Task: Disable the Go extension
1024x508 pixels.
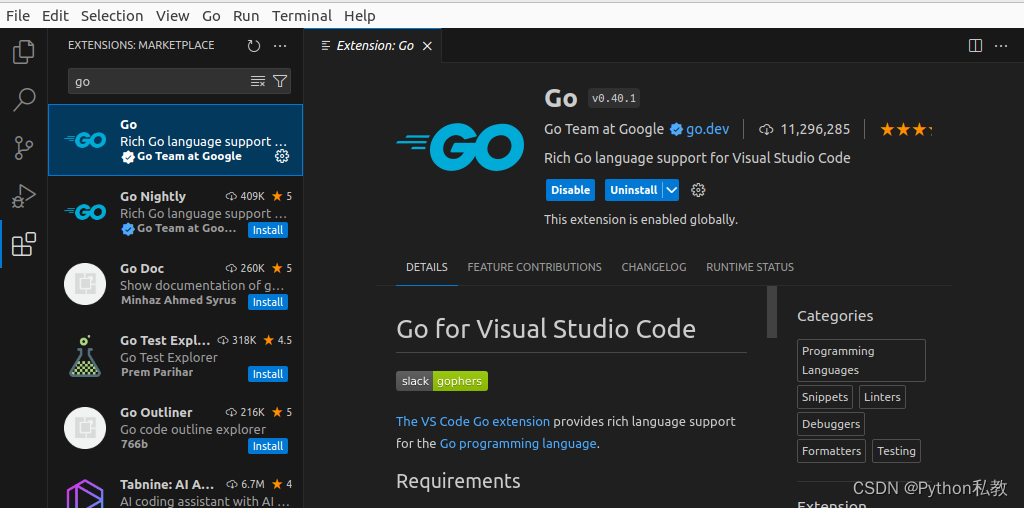Action: tap(570, 190)
